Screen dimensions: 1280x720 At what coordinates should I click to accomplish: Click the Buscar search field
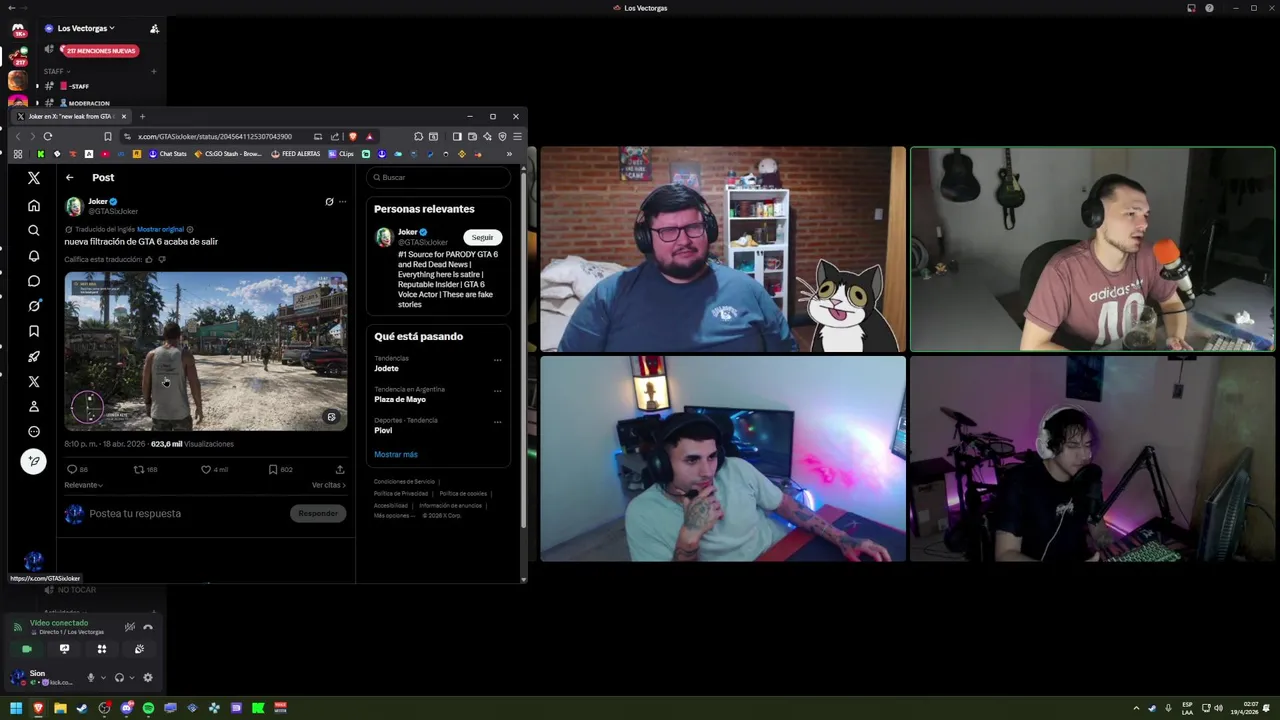click(438, 177)
